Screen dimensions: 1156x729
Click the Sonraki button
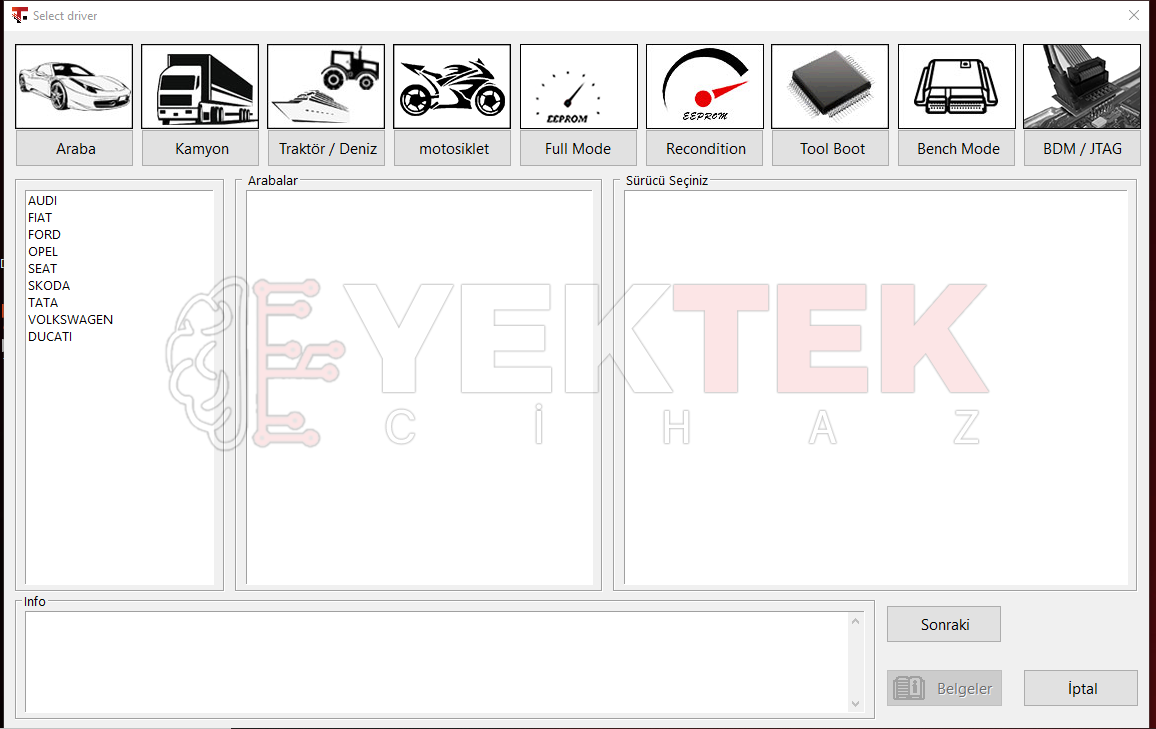click(944, 624)
